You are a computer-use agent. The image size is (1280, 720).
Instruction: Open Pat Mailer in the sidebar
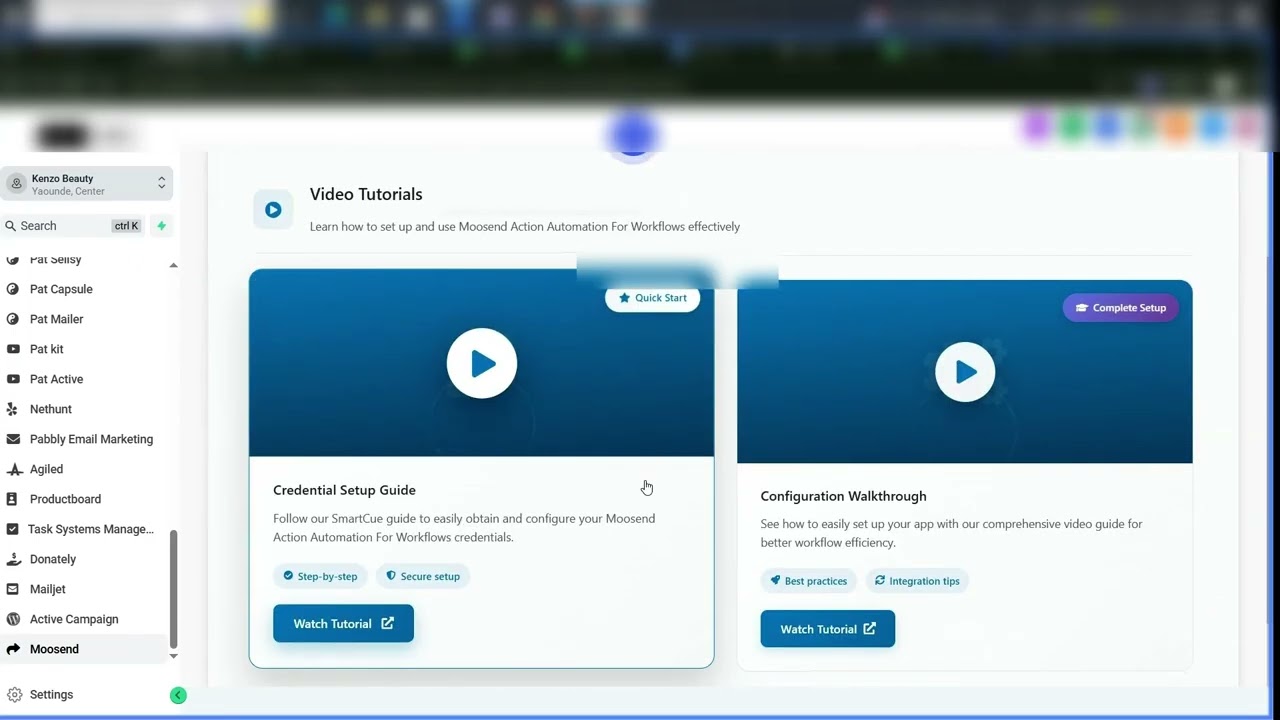pos(57,319)
